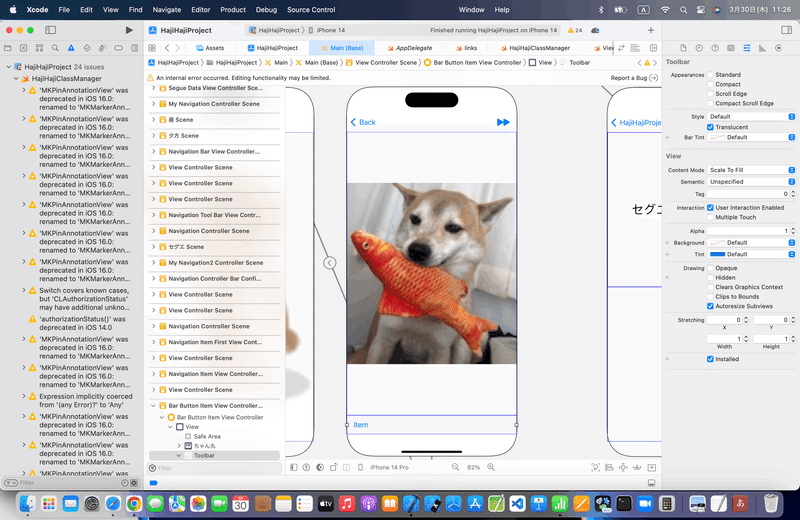Open the Align constraints menu
800x520 pixels.
(x=609, y=467)
